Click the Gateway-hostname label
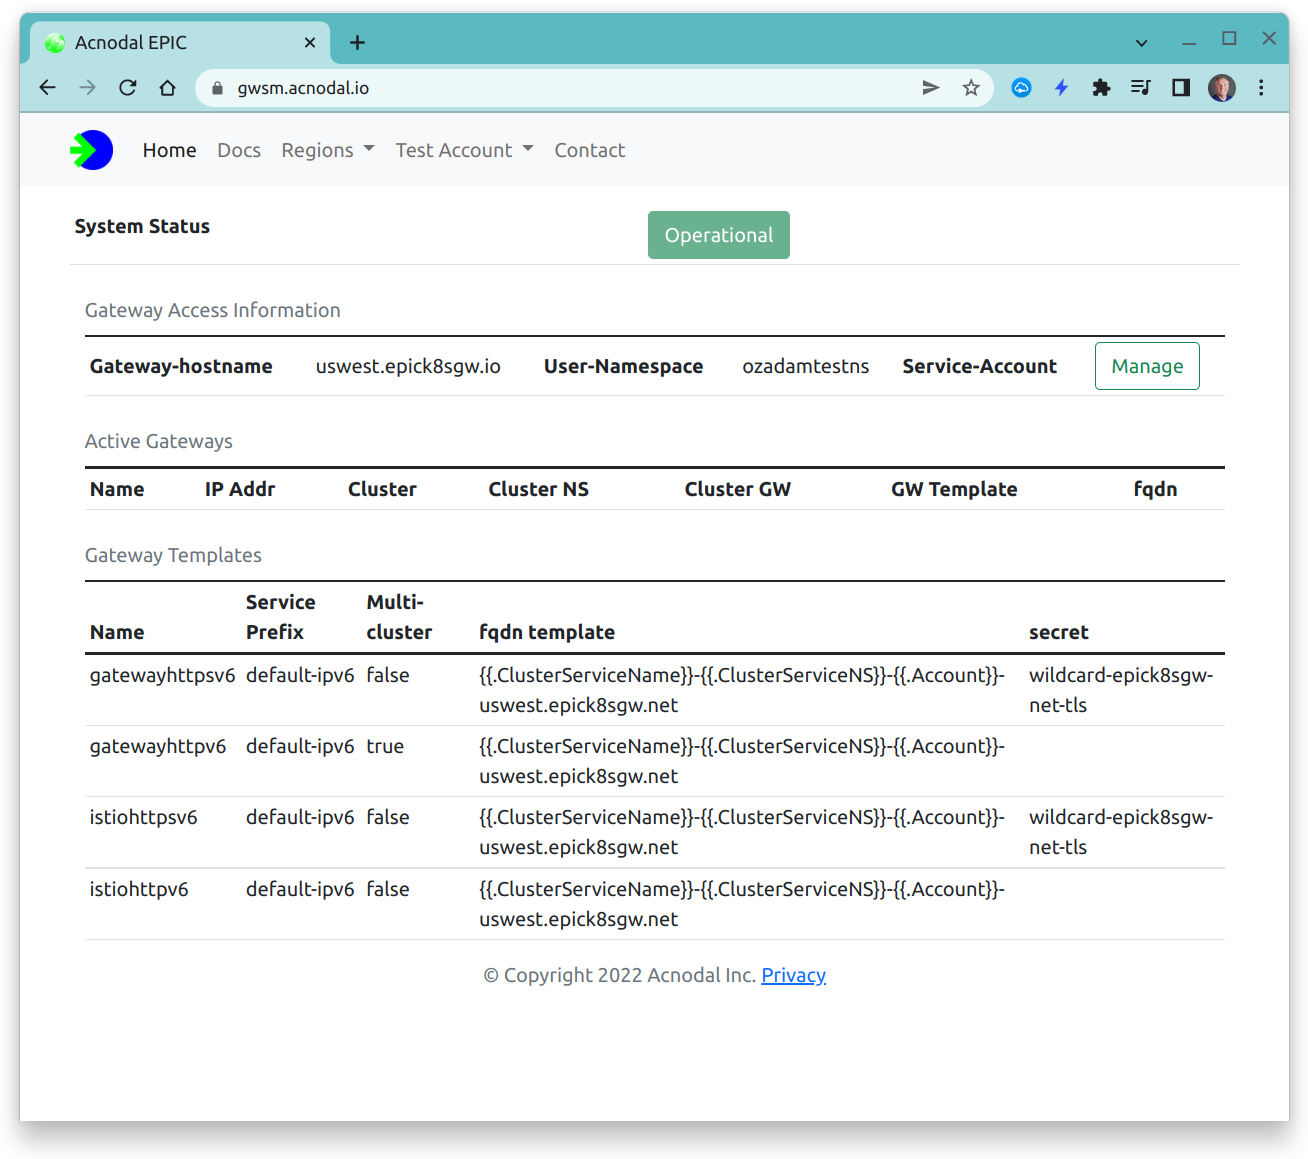1308x1159 pixels. pyautogui.click(x=181, y=366)
